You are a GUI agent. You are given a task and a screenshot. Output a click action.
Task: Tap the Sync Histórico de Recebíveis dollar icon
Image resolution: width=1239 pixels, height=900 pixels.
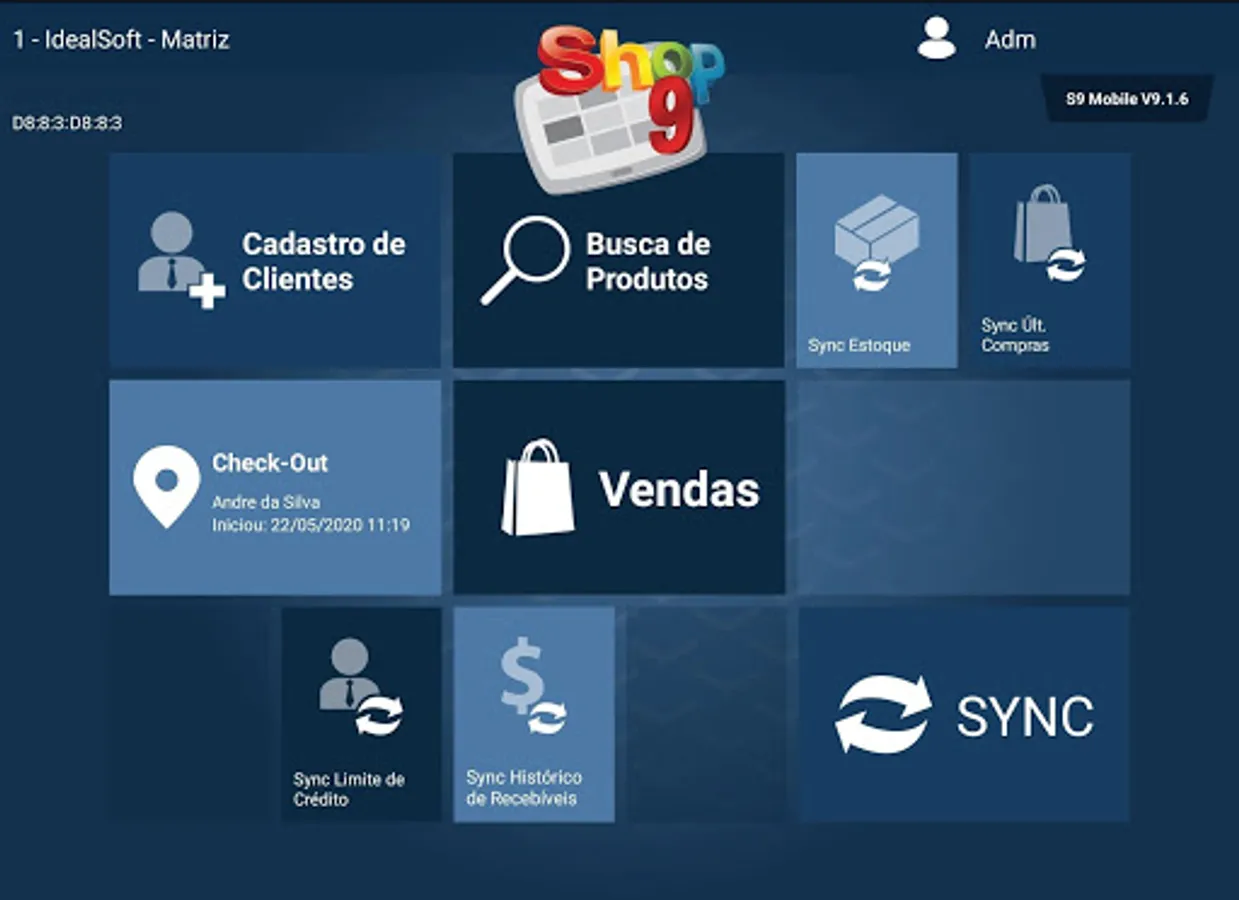(x=534, y=688)
